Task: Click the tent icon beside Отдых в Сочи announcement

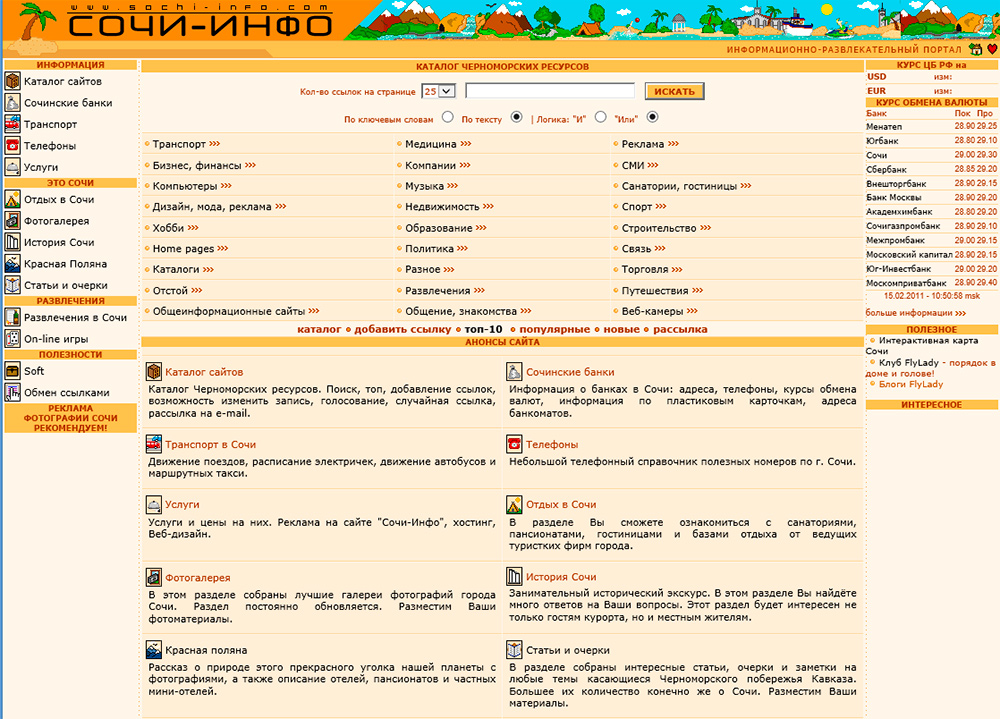Action: (x=514, y=505)
